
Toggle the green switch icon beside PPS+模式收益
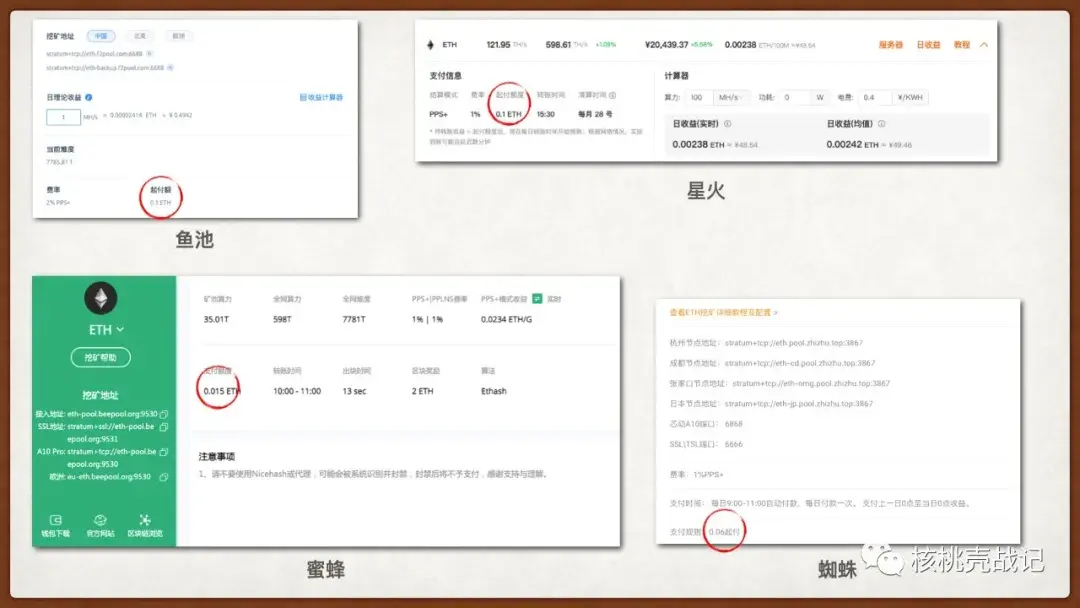tap(537, 299)
